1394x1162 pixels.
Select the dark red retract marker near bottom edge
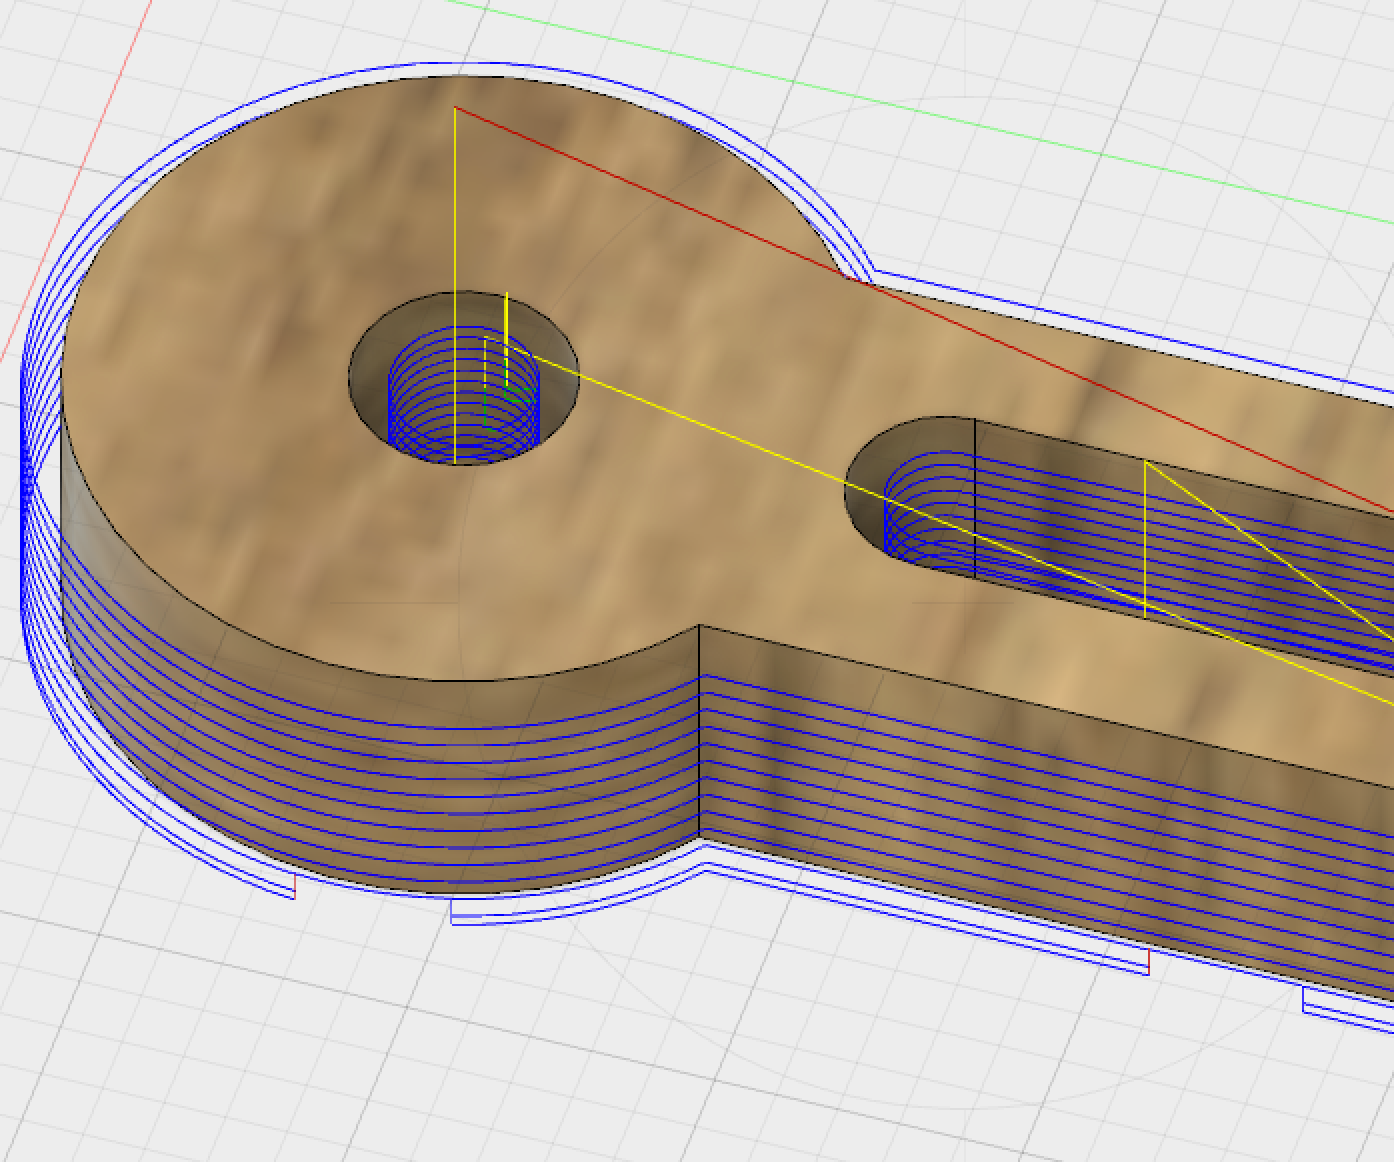point(295,883)
